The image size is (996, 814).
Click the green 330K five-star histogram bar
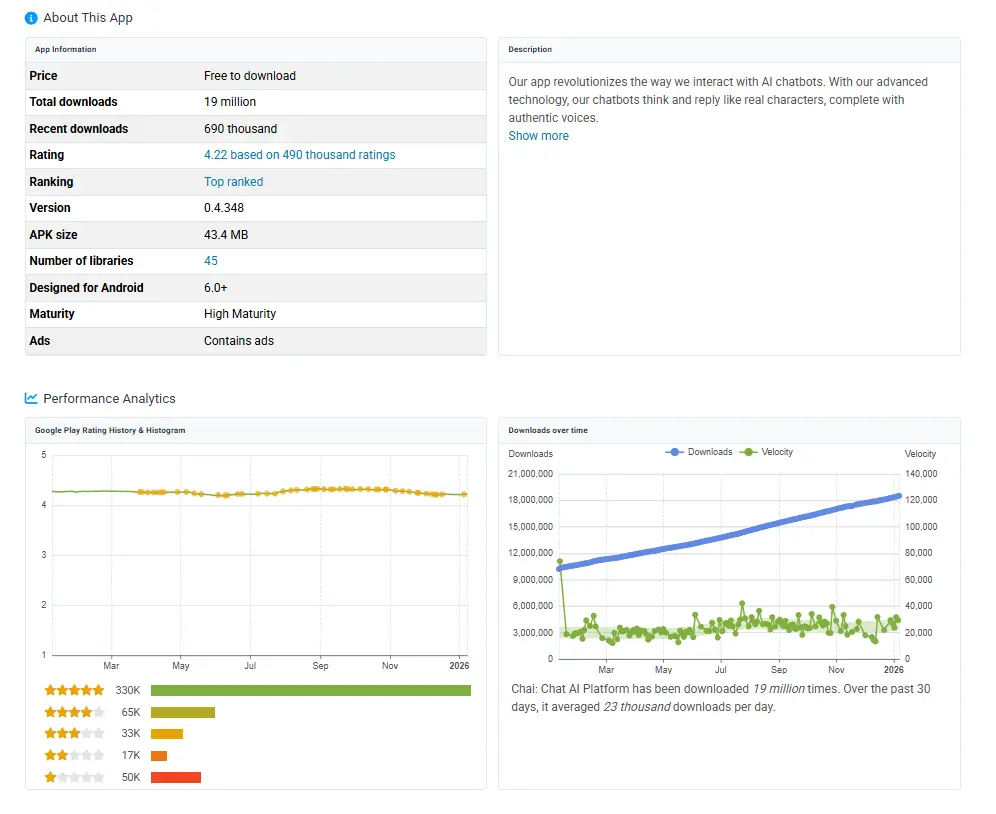(310, 690)
